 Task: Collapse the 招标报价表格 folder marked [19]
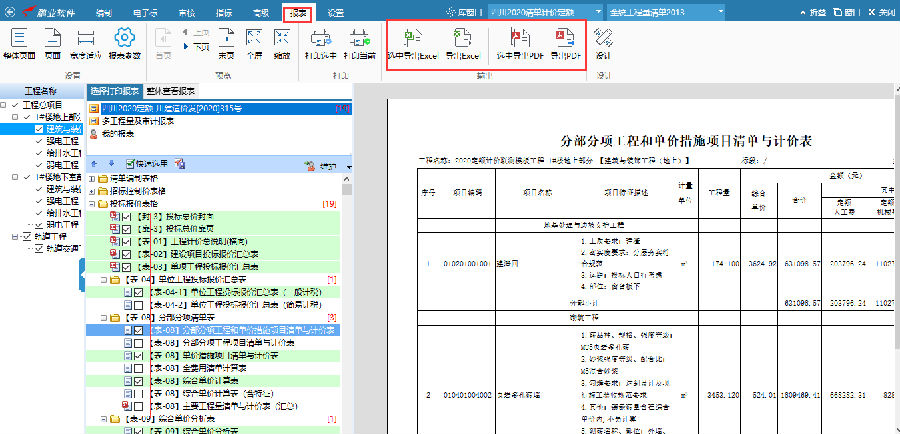(91, 203)
